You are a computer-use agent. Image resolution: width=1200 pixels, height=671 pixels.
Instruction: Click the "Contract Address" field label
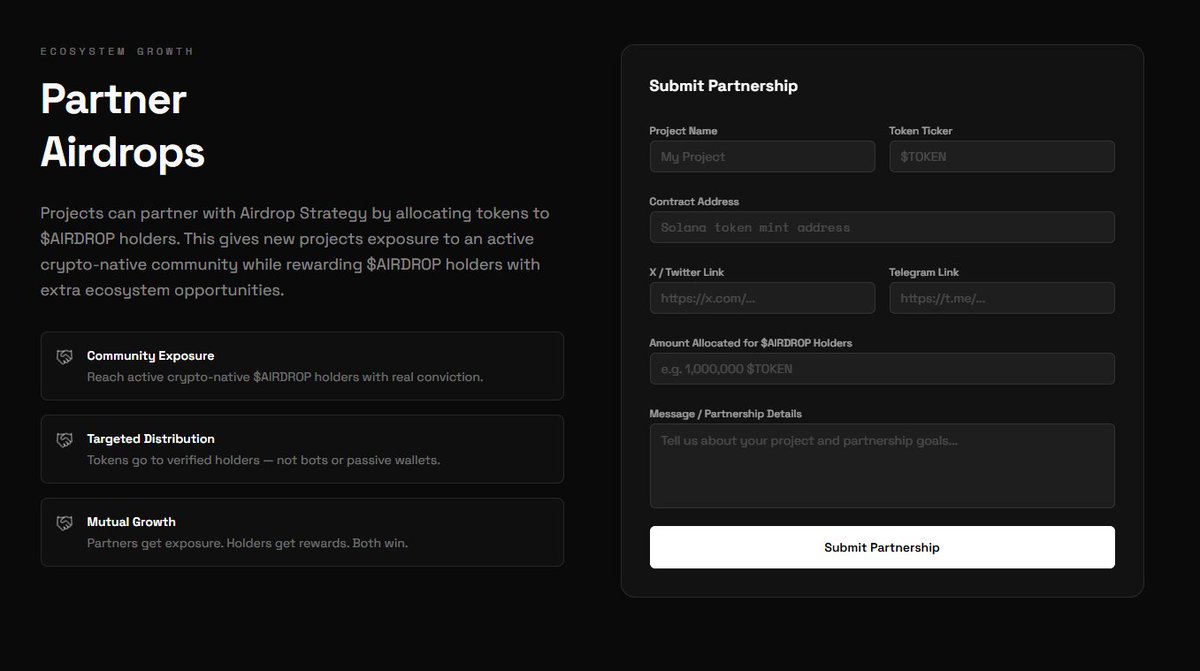pyautogui.click(x=694, y=202)
